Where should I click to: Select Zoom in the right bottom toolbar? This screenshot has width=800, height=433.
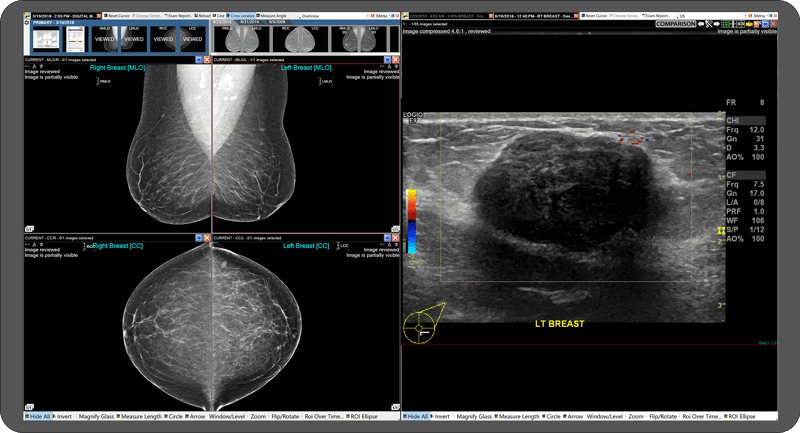tap(635, 417)
